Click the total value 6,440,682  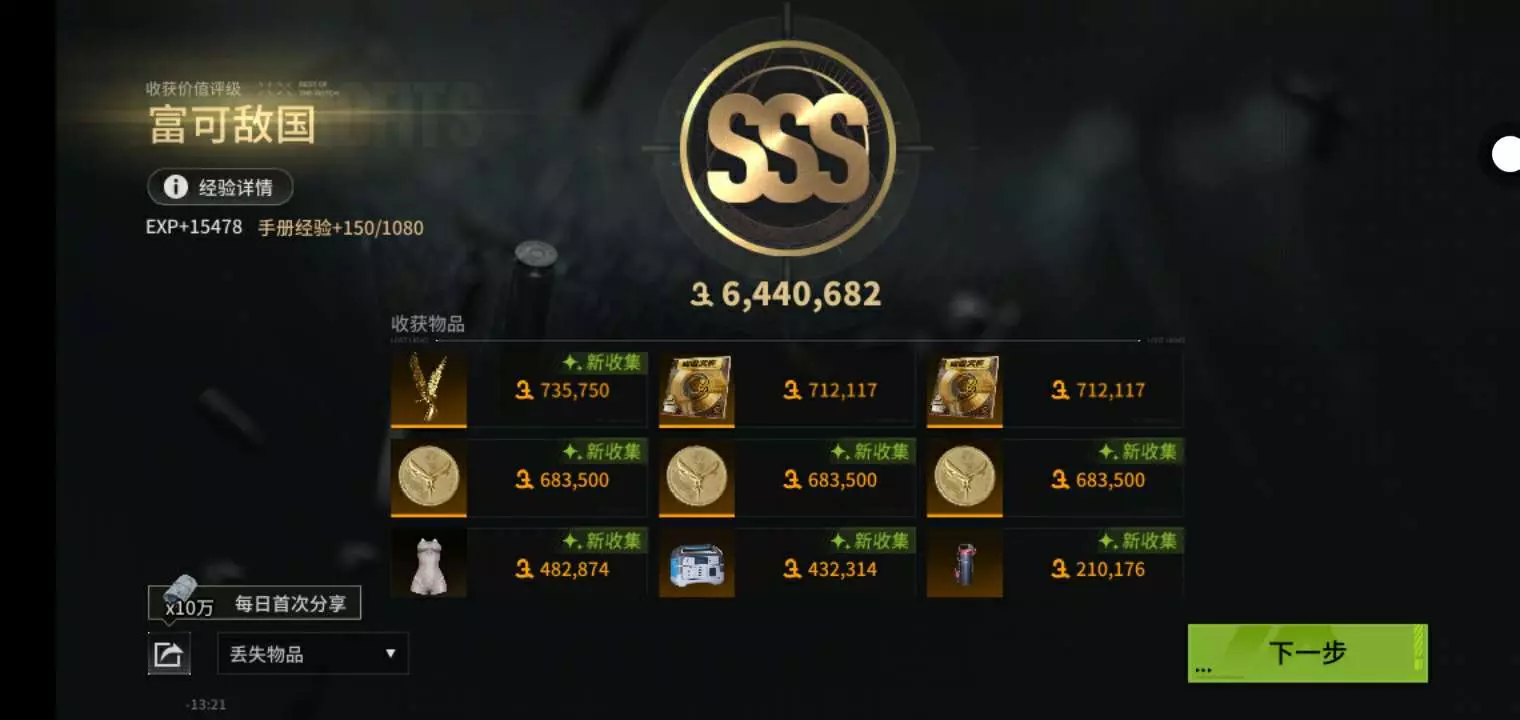(787, 294)
